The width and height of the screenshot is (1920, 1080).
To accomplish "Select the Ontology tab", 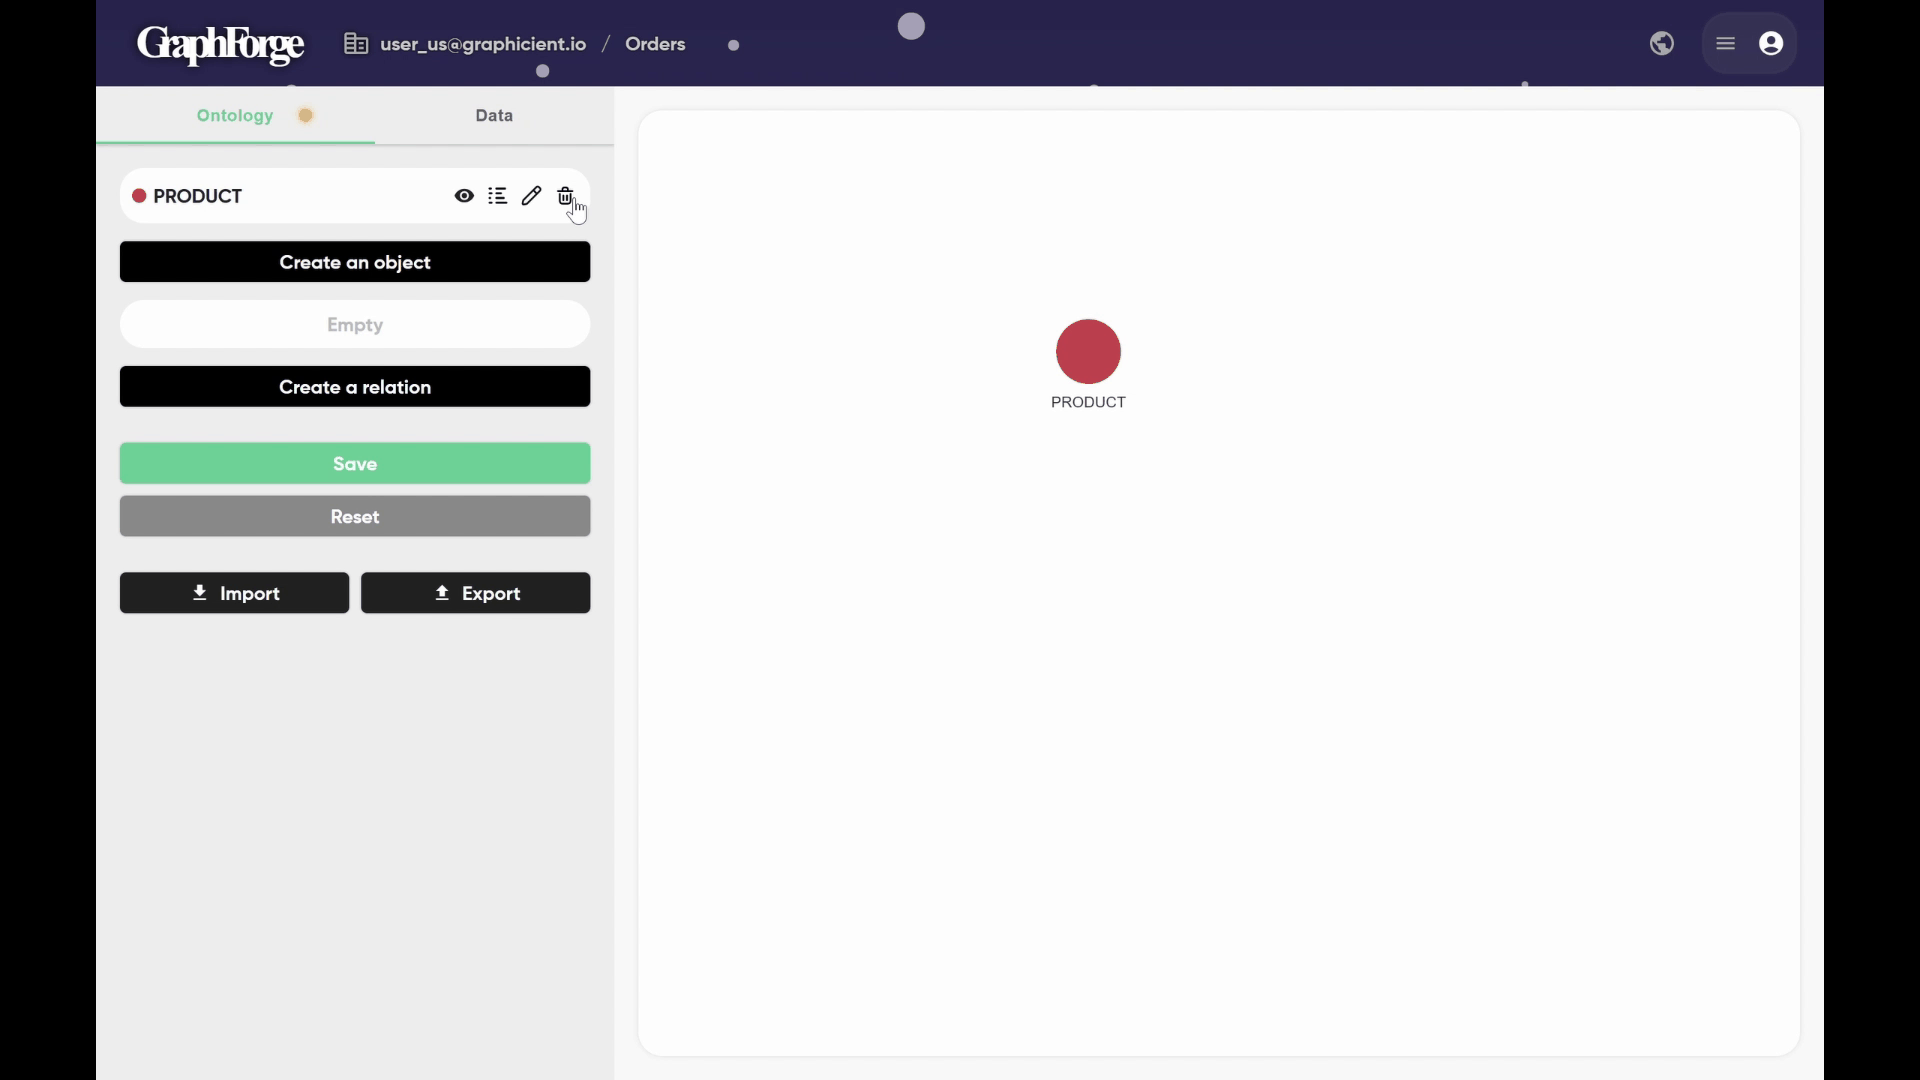I will (235, 116).
